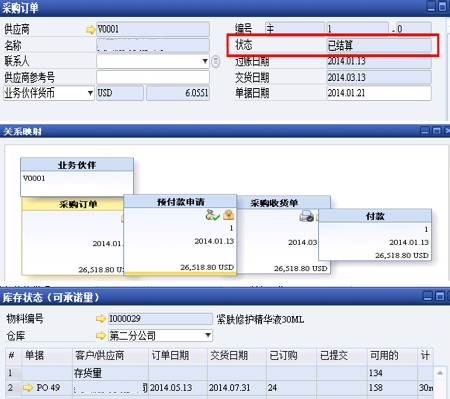Select the 预付款申请 card header

tap(180, 202)
